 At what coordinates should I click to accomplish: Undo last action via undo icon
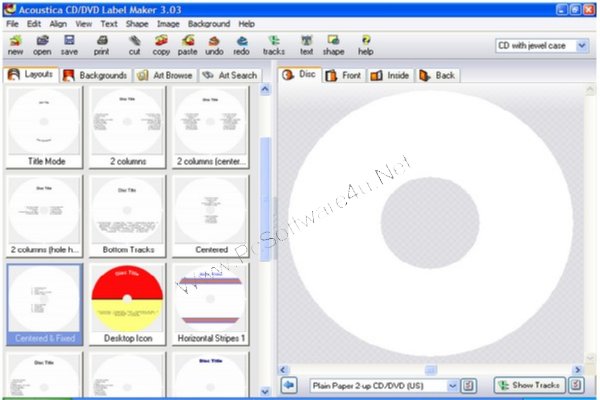pyautogui.click(x=214, y=45)
